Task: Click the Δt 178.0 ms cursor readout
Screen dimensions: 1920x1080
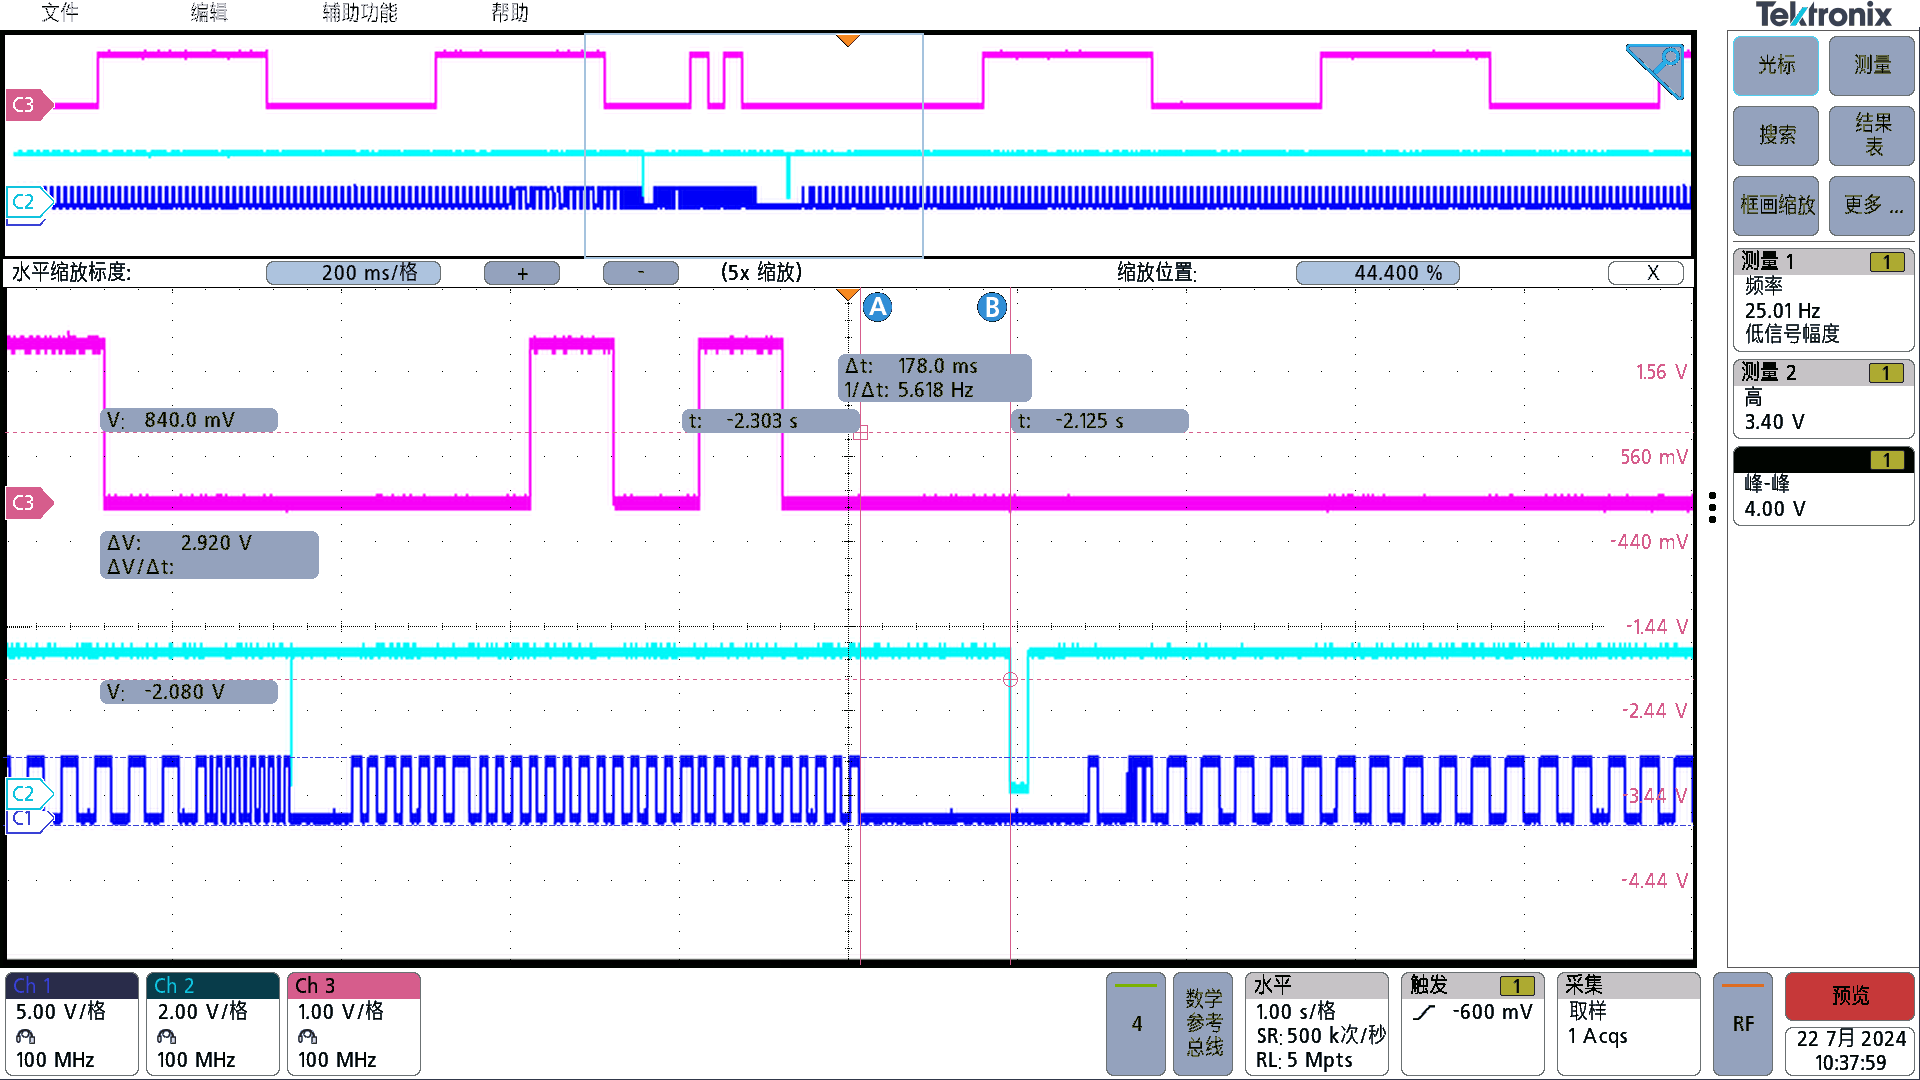Action: 934,378
